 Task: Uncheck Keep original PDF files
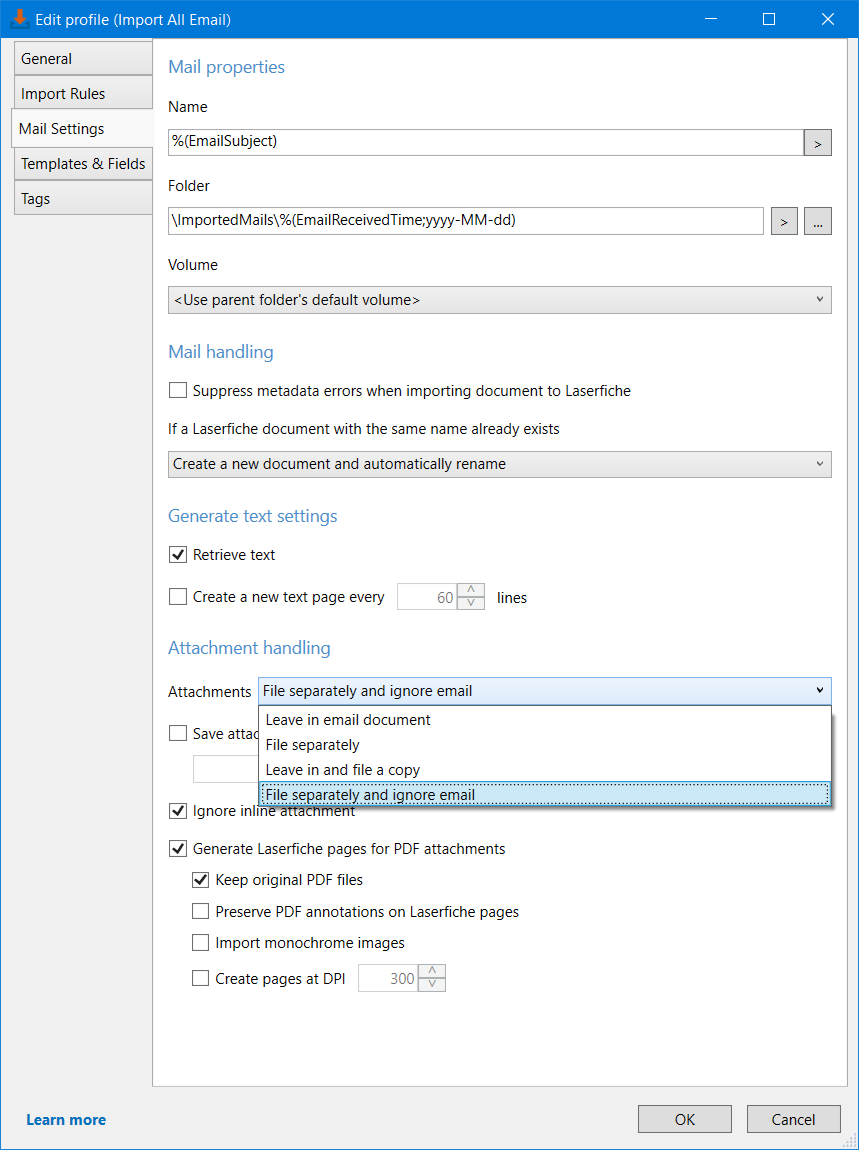tap(200, 879)
